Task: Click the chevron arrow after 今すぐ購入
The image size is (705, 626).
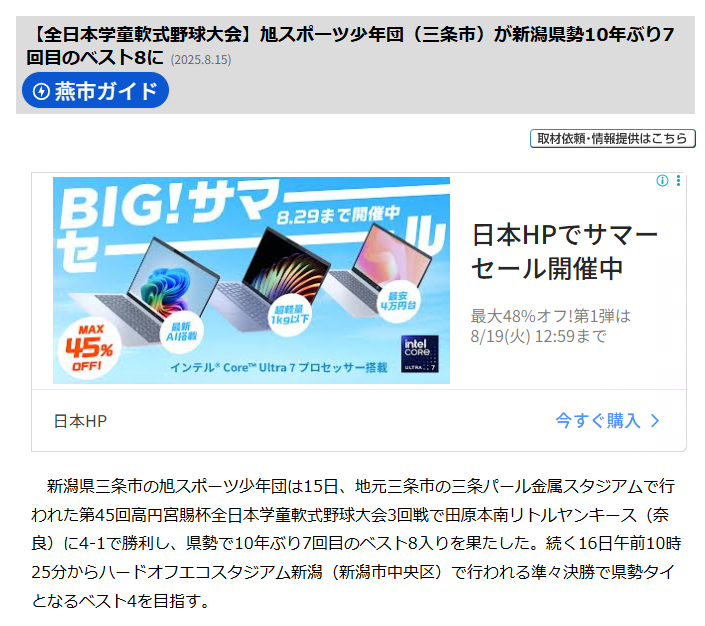Action: click(655, 421)
